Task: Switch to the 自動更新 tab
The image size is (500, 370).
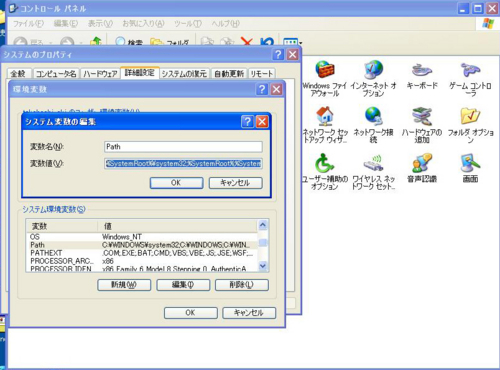Action: [x=229, y=73]
